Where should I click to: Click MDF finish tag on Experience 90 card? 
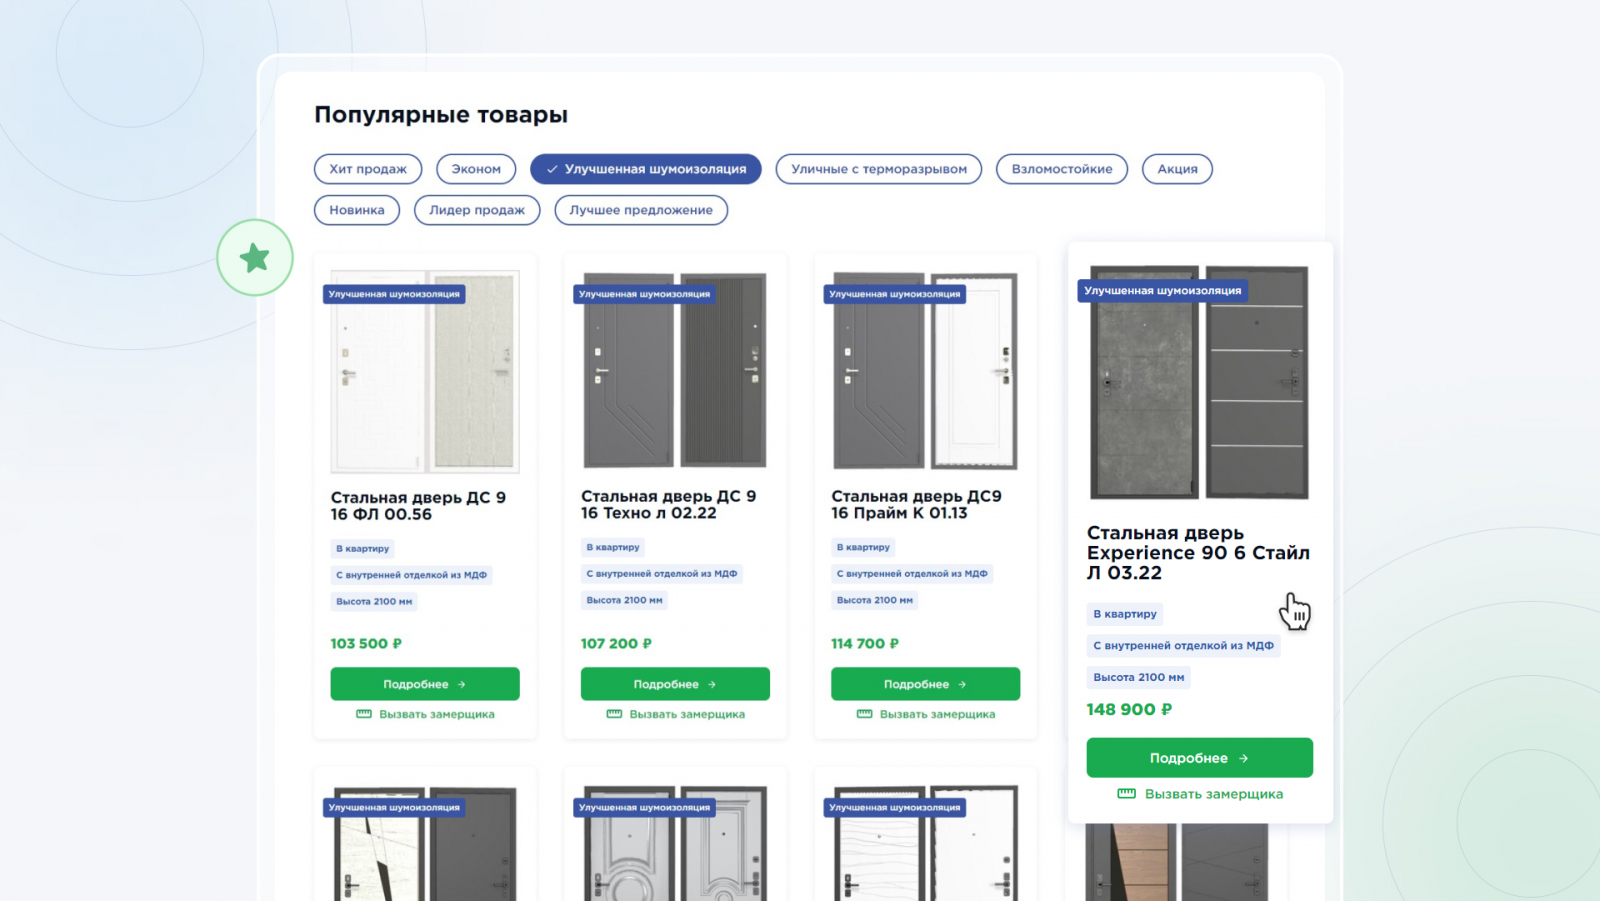click(1184, 646)
